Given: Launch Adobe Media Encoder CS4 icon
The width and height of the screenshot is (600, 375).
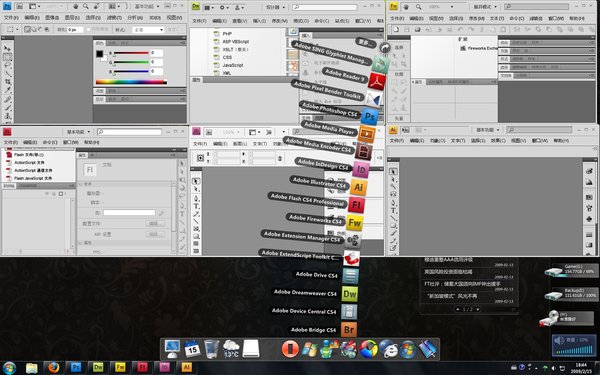Looking at the screenshot, I should pyautogui.click(x=363, y=152).
